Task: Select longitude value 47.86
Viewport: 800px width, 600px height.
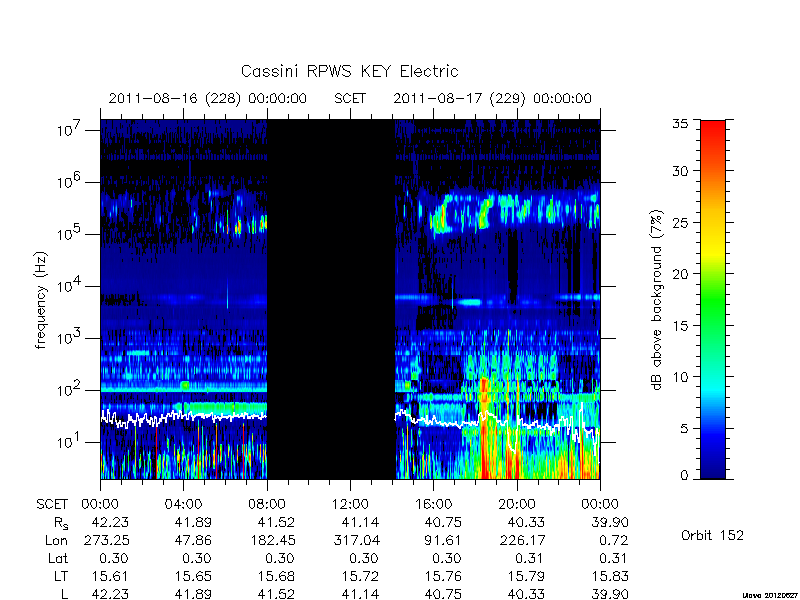Action: click(x=193, y=540)
